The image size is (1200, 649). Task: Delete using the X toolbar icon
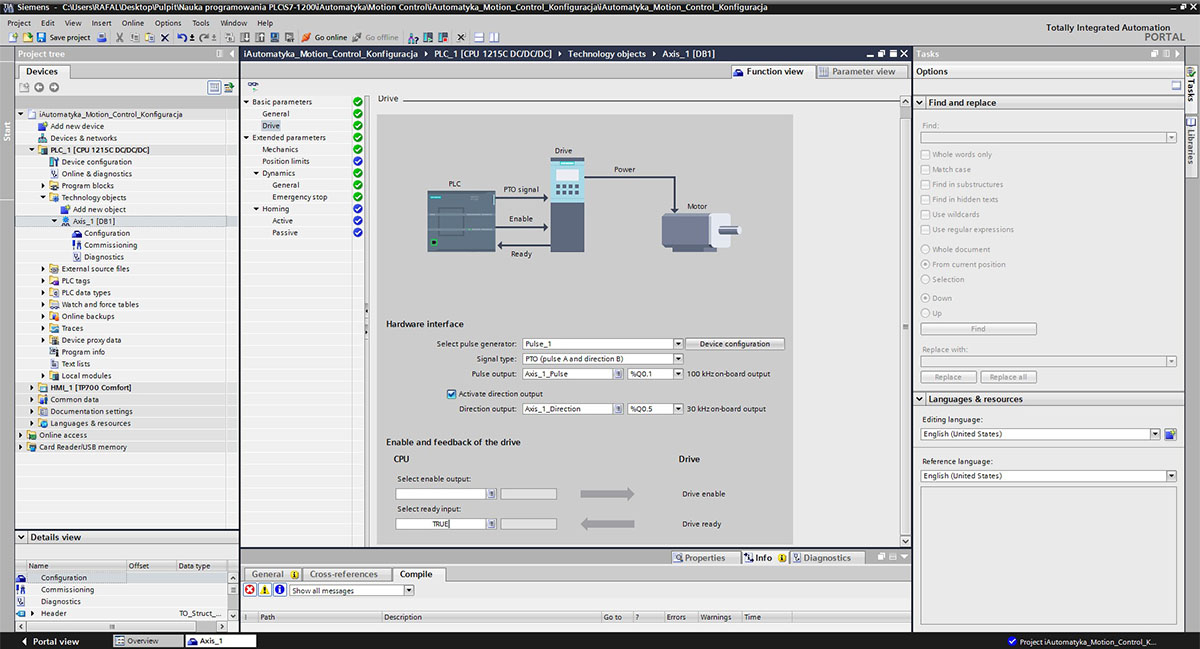tap(165, 37)
